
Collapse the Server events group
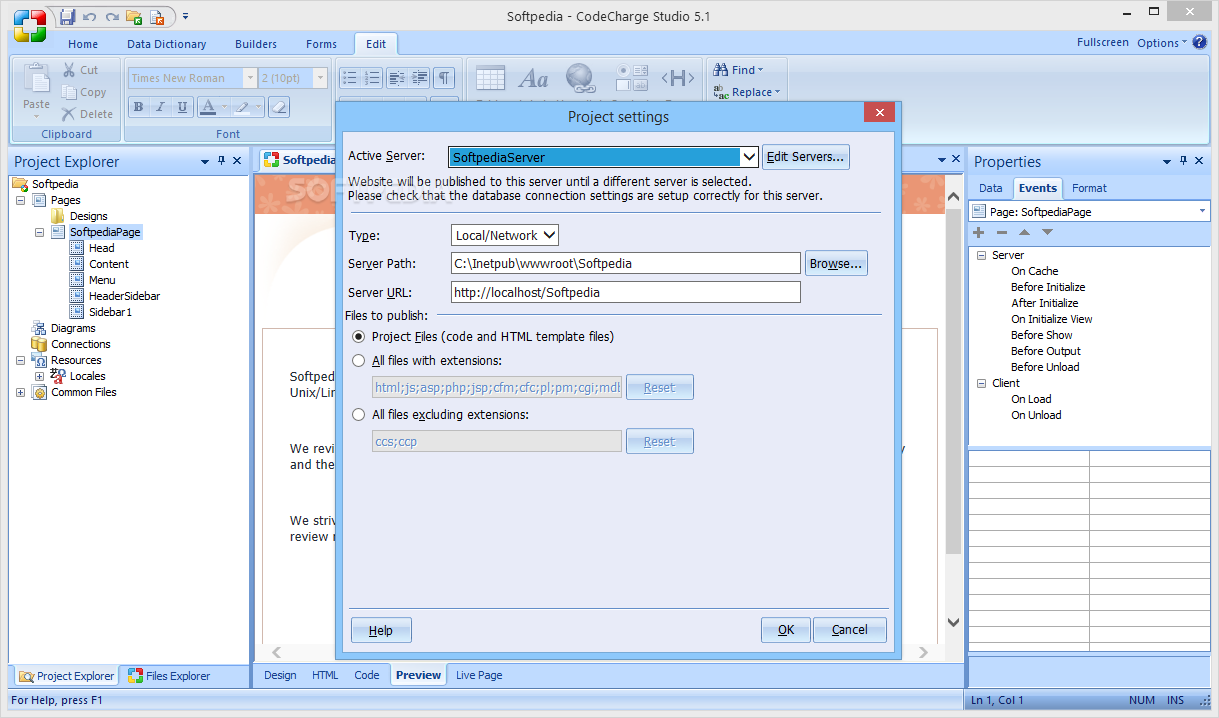point(982,255)
